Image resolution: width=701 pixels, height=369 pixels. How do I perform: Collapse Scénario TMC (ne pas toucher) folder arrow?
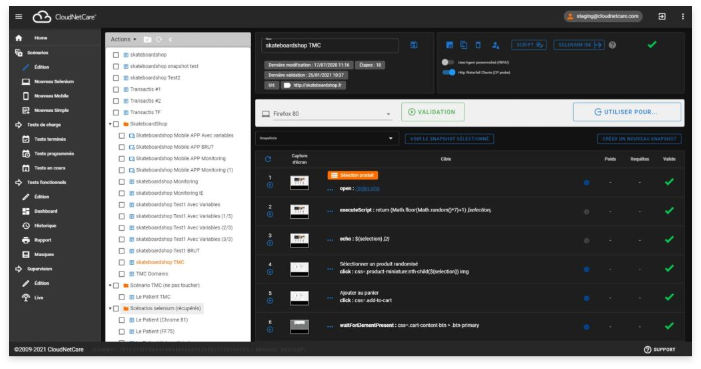pyautogui.click(x=110, y=285)
